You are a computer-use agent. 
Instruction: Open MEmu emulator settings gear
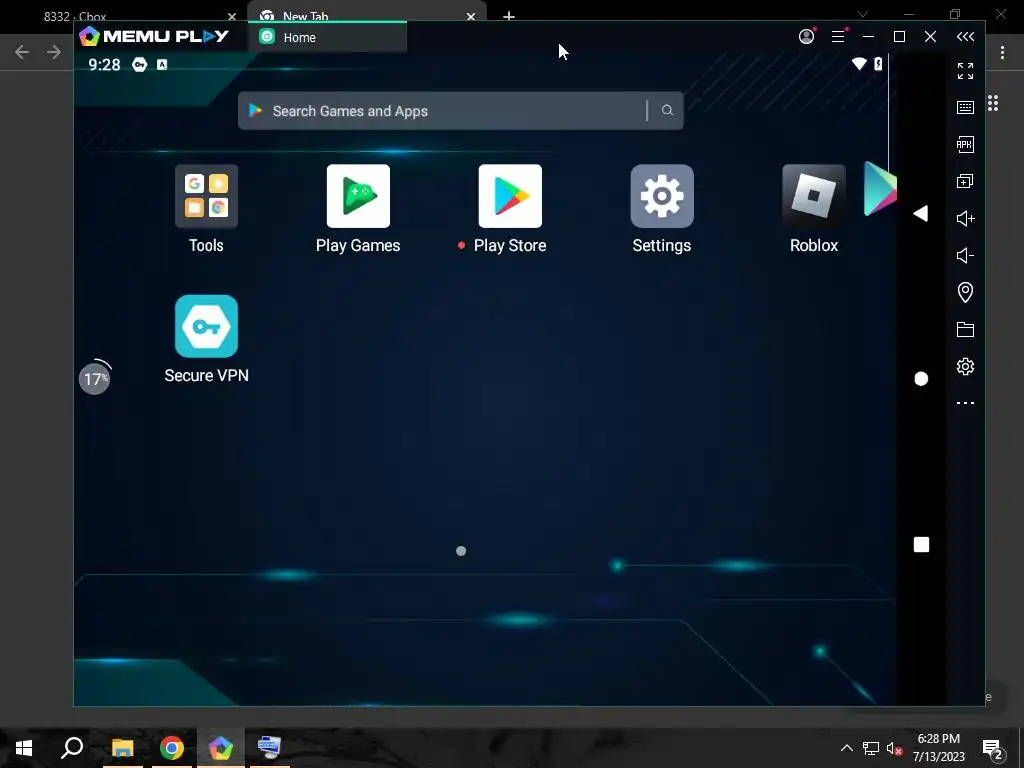[x=965, y=366]
